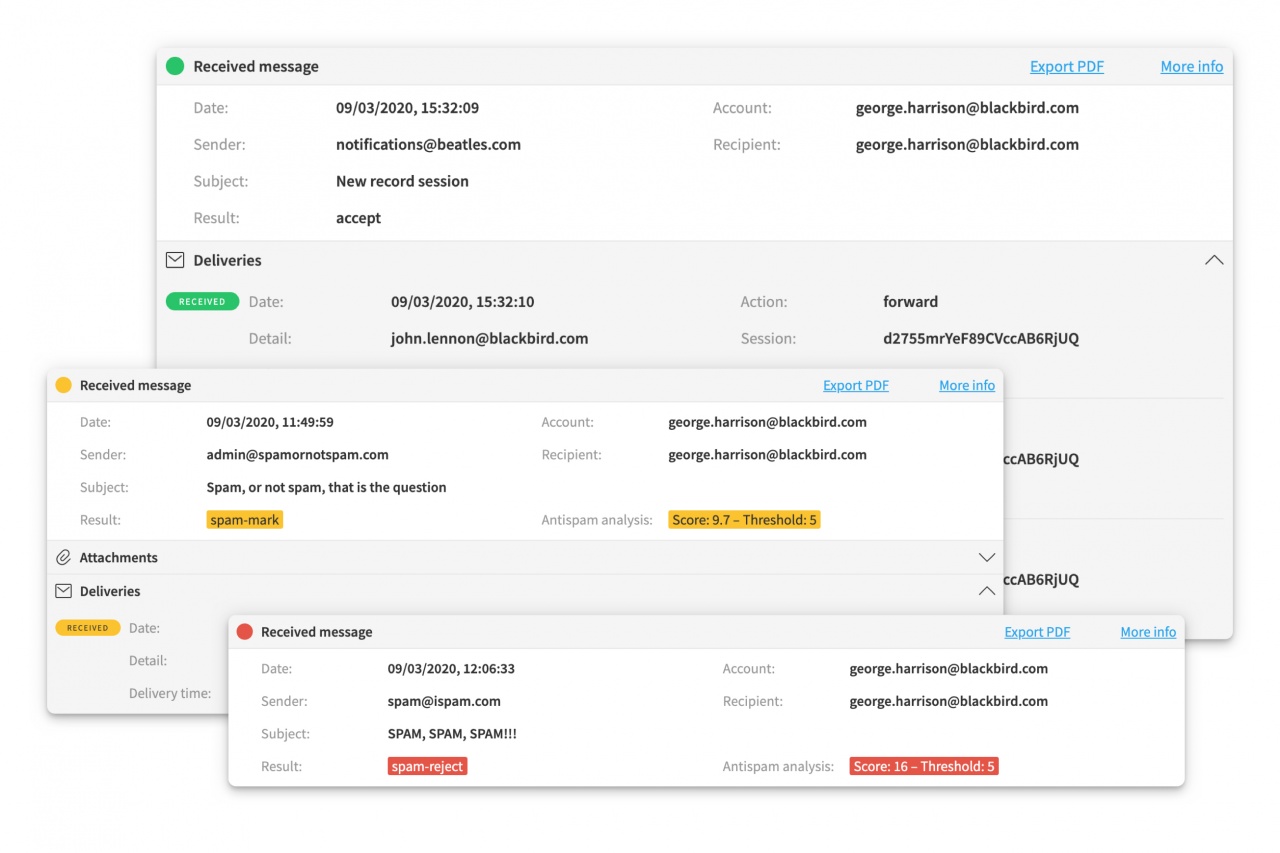This screenshot has height=853, width=1280.
Task: Click the envelope icon beside Deliveries in green panel
Action: click(175, 260)
